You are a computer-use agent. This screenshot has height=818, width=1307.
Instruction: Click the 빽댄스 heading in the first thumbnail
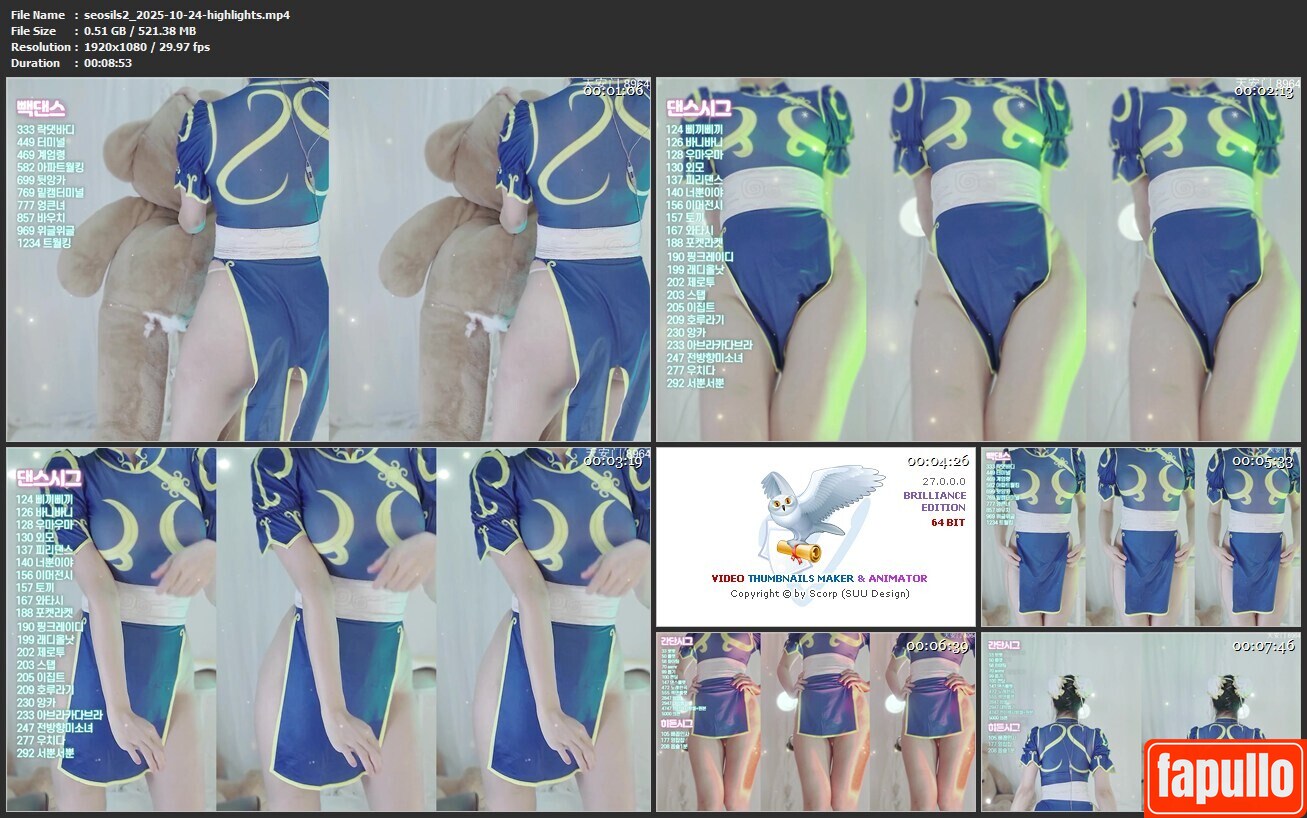(41, 108)
